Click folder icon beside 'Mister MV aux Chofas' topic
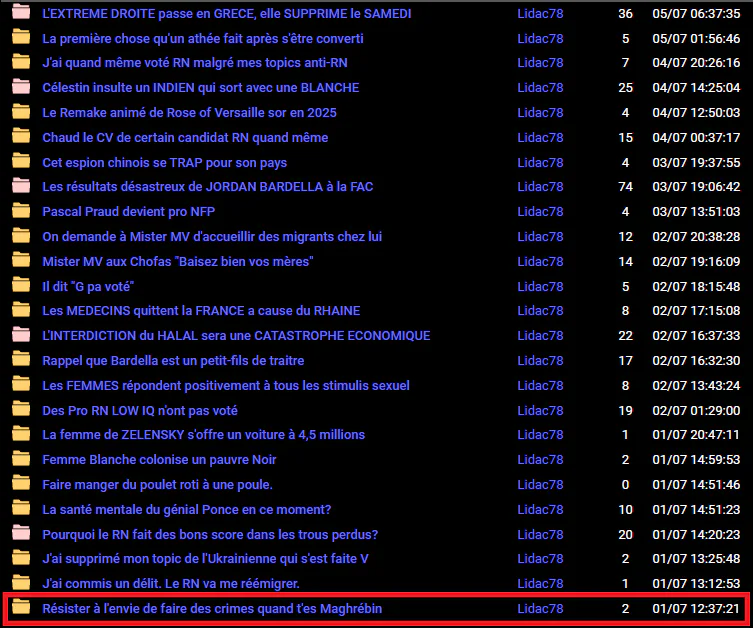753x628 pixels. click(21, 260)
